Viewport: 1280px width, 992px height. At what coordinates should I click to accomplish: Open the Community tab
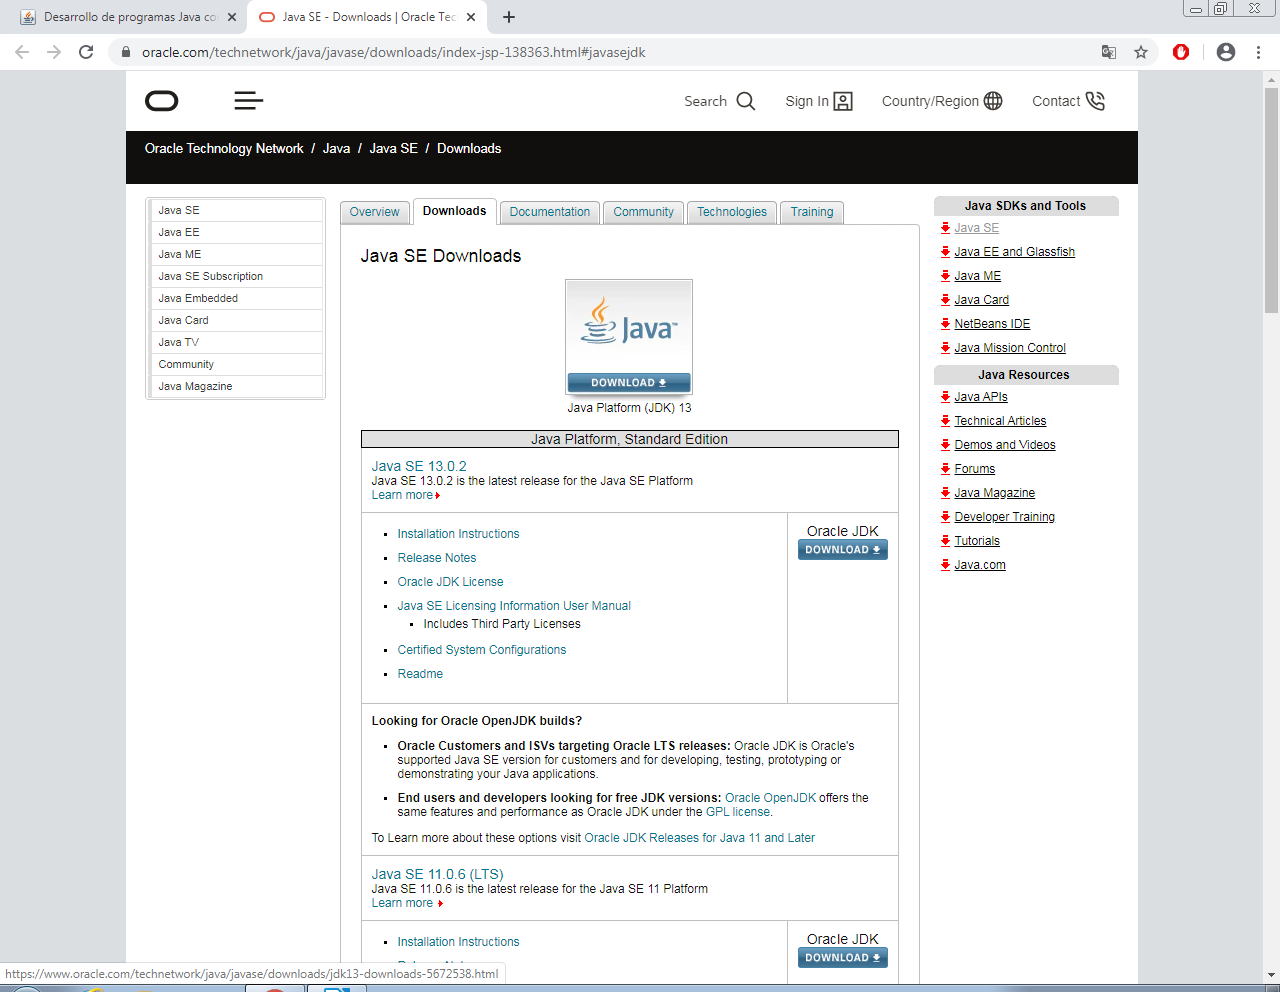pyautogui.click(x=644, y=212)
